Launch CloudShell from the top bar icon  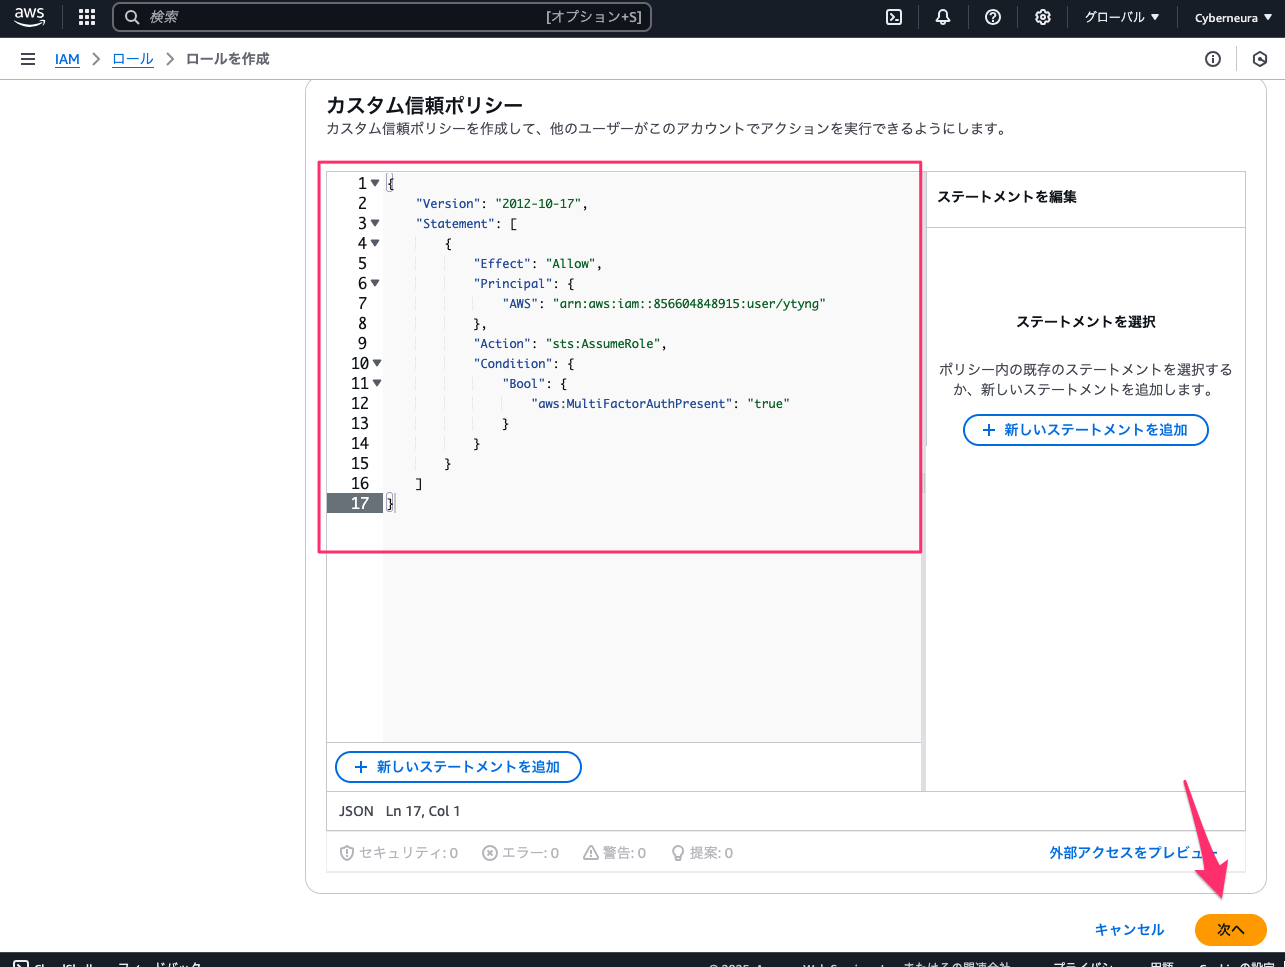click(895, 17)
